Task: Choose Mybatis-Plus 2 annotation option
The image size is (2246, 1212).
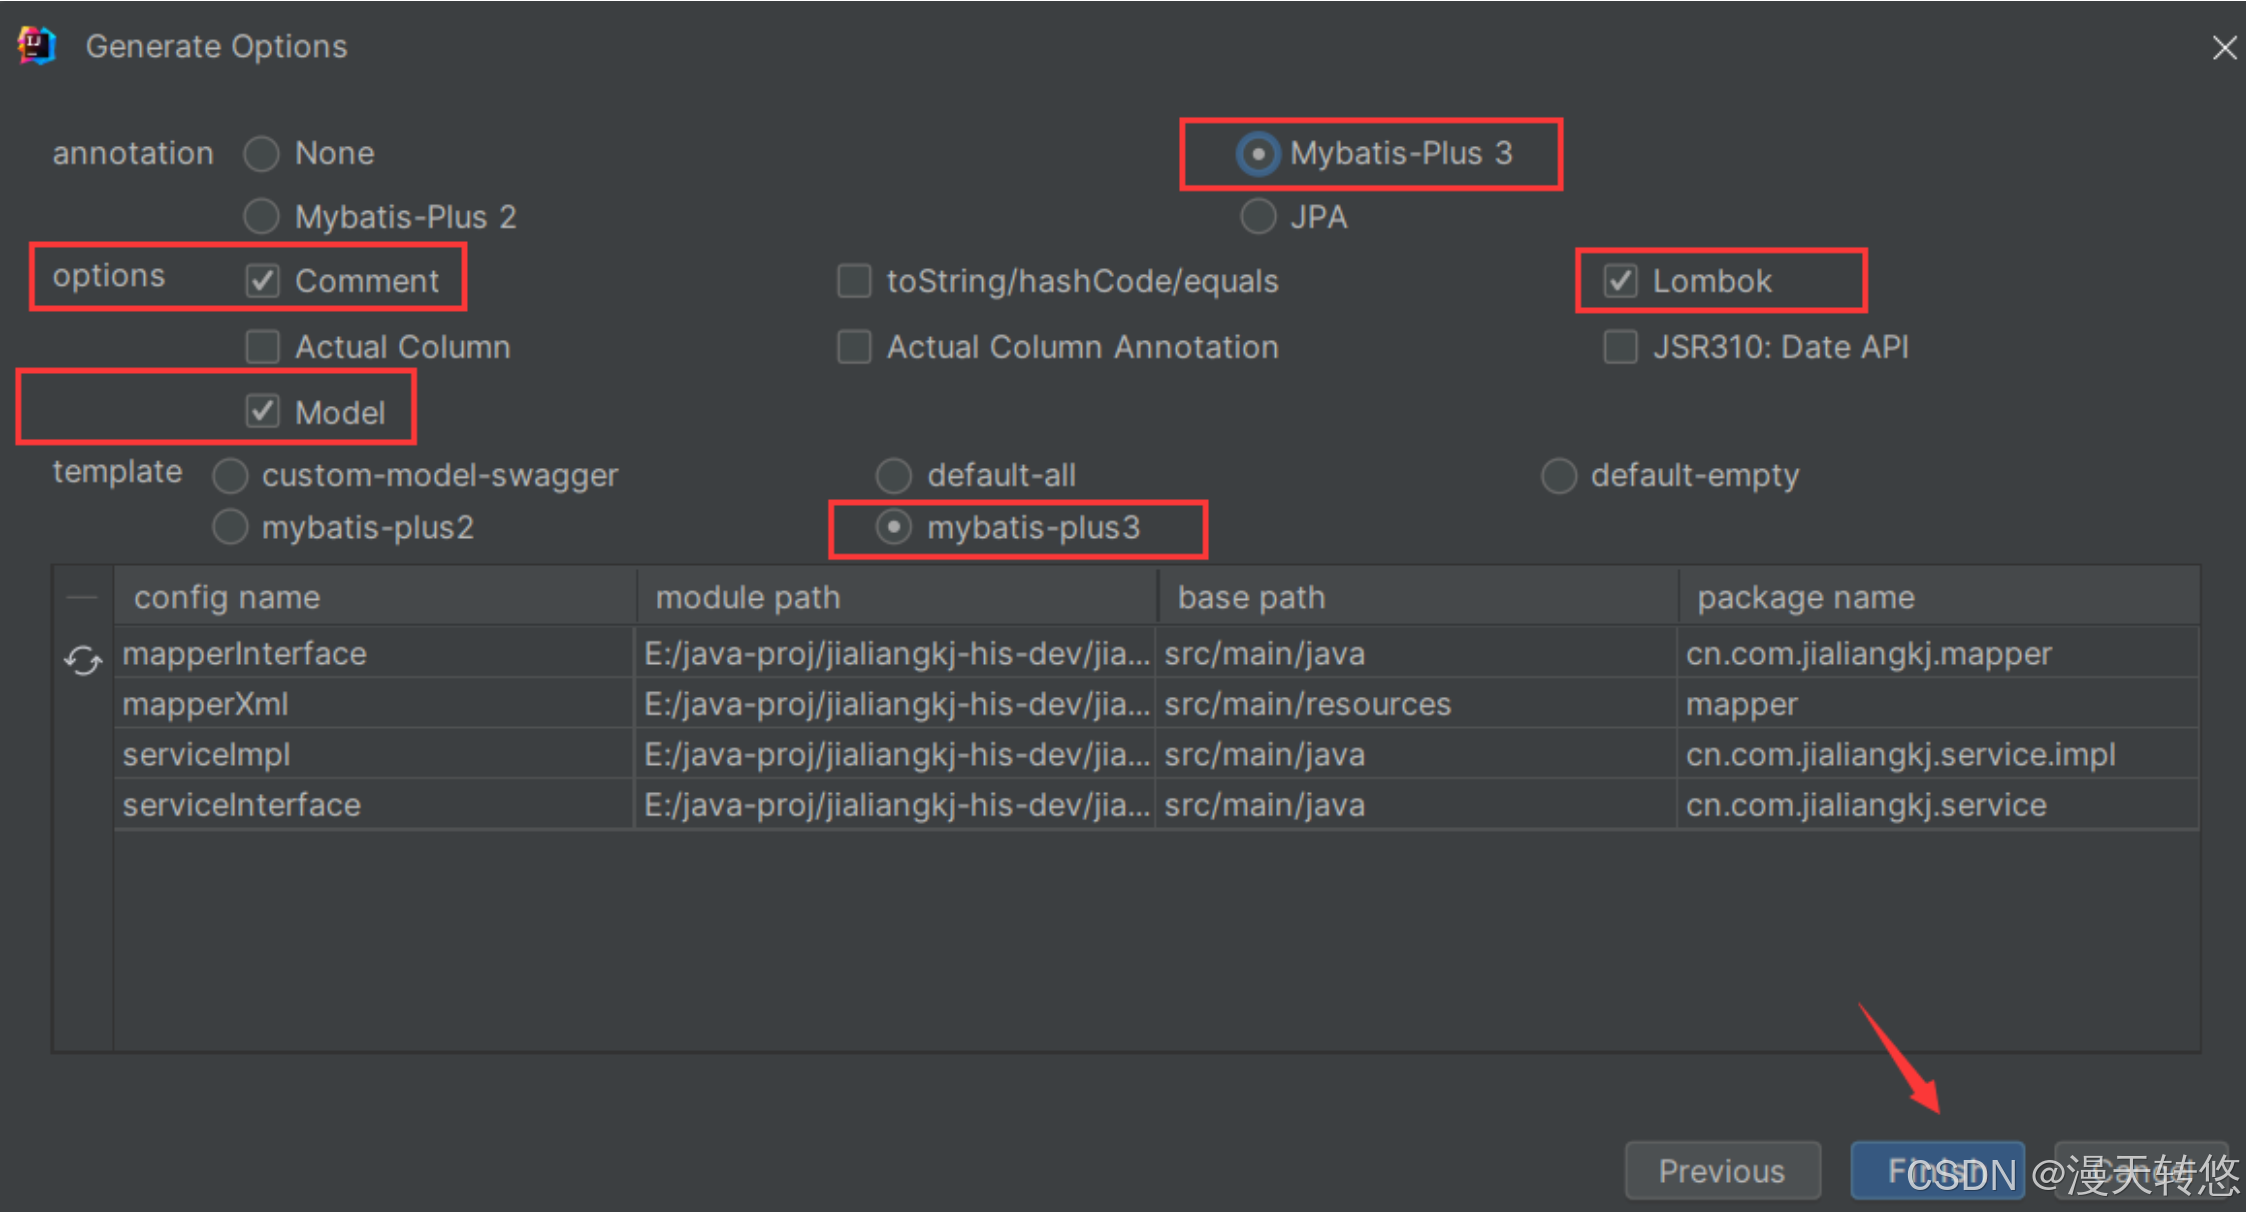Action: pyautogui.click(x=262, y=216)
